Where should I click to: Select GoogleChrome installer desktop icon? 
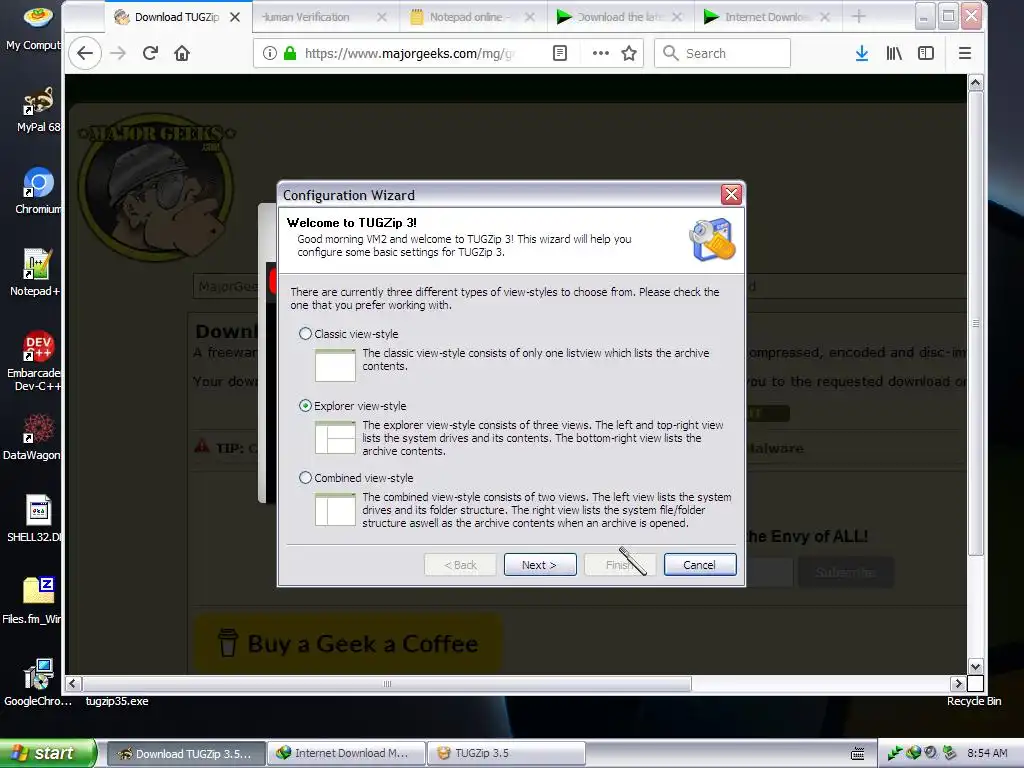pos(38,682)
